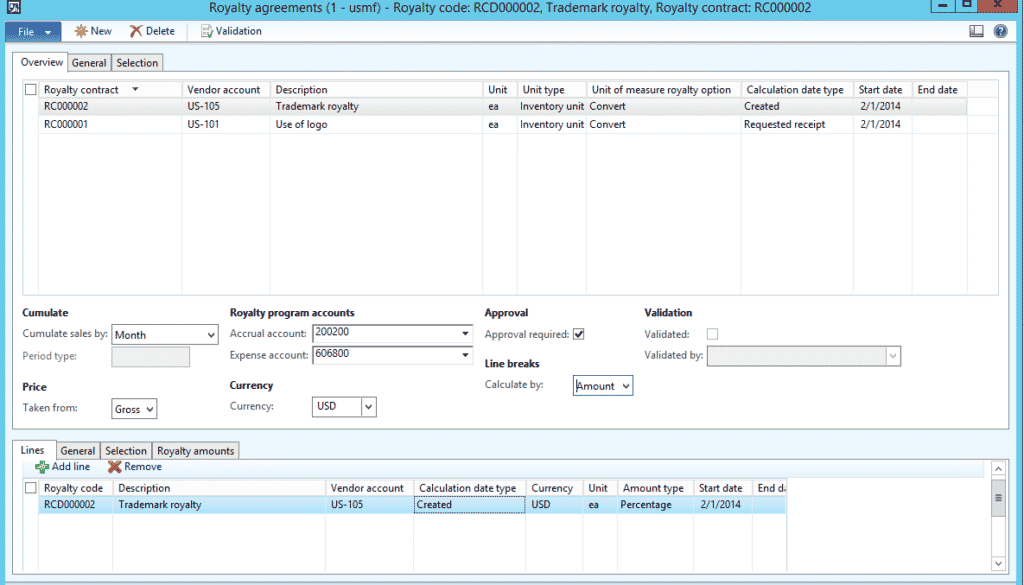Click the lines grid vertical scrollbar thumb
The image size is (1024, 585).
(998, 498)
